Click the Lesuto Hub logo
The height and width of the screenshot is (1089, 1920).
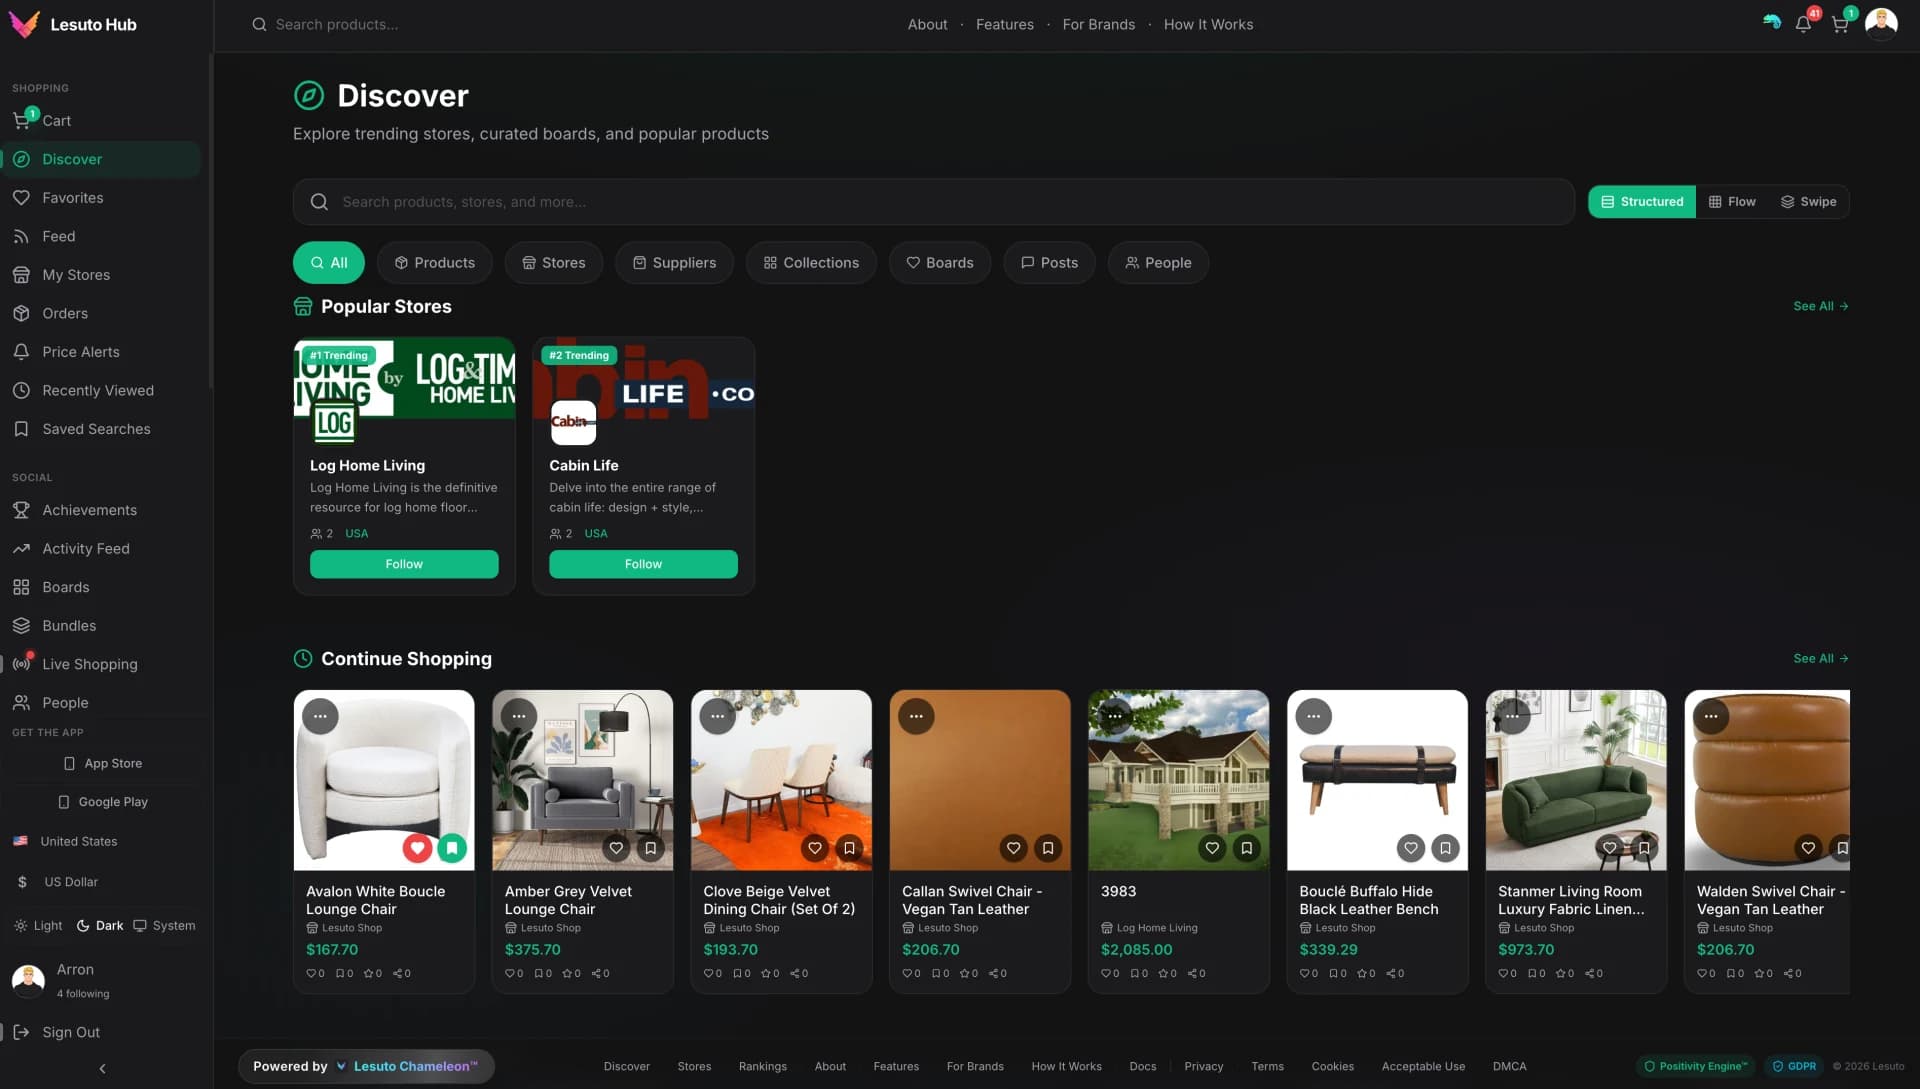(73, 24)
